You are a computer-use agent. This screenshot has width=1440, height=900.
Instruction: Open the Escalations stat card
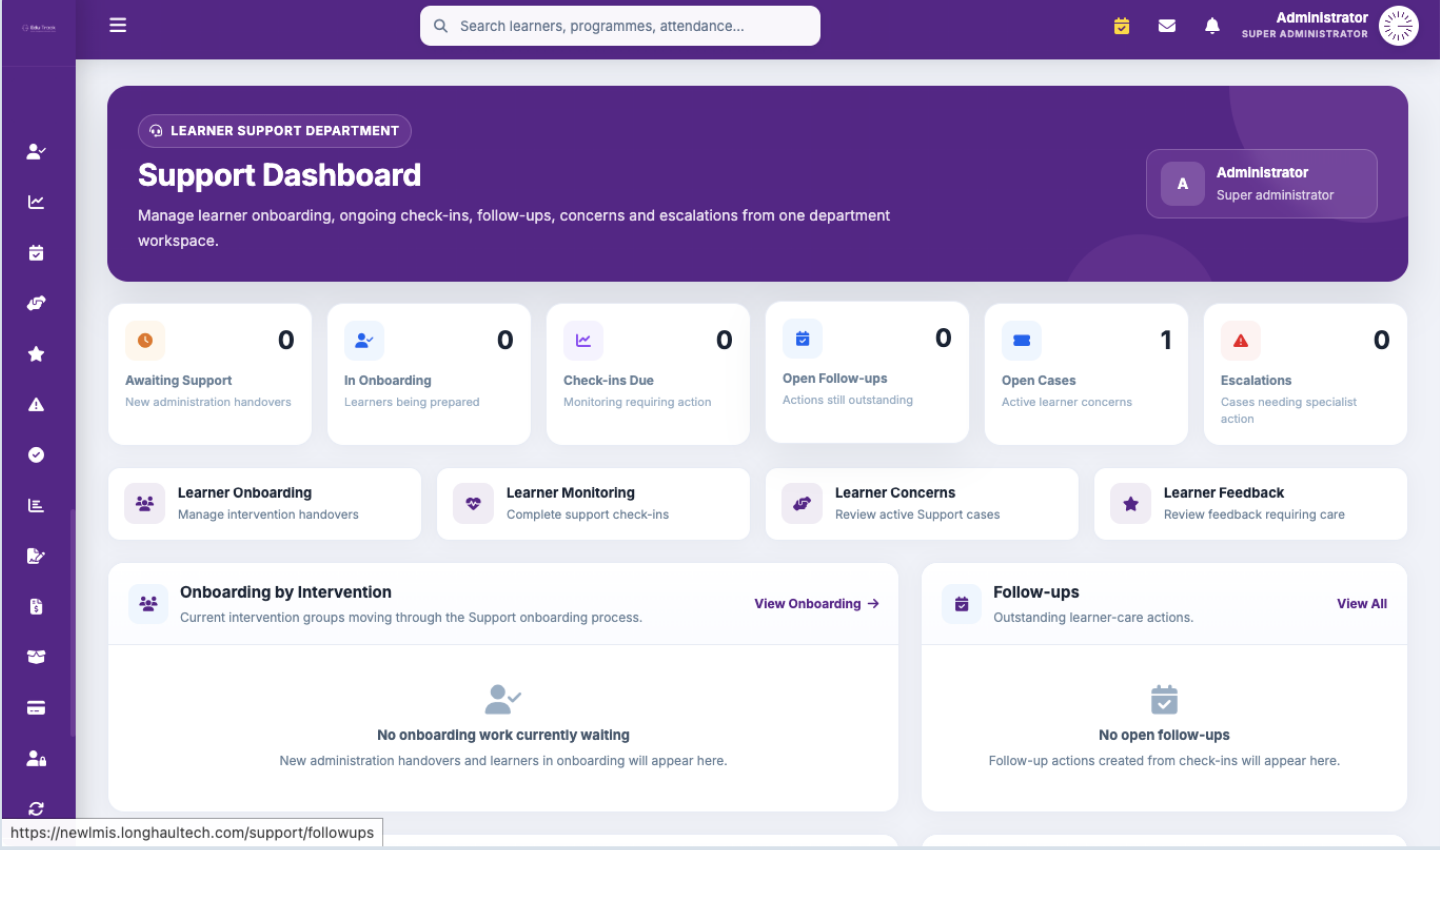point(1305,374)
